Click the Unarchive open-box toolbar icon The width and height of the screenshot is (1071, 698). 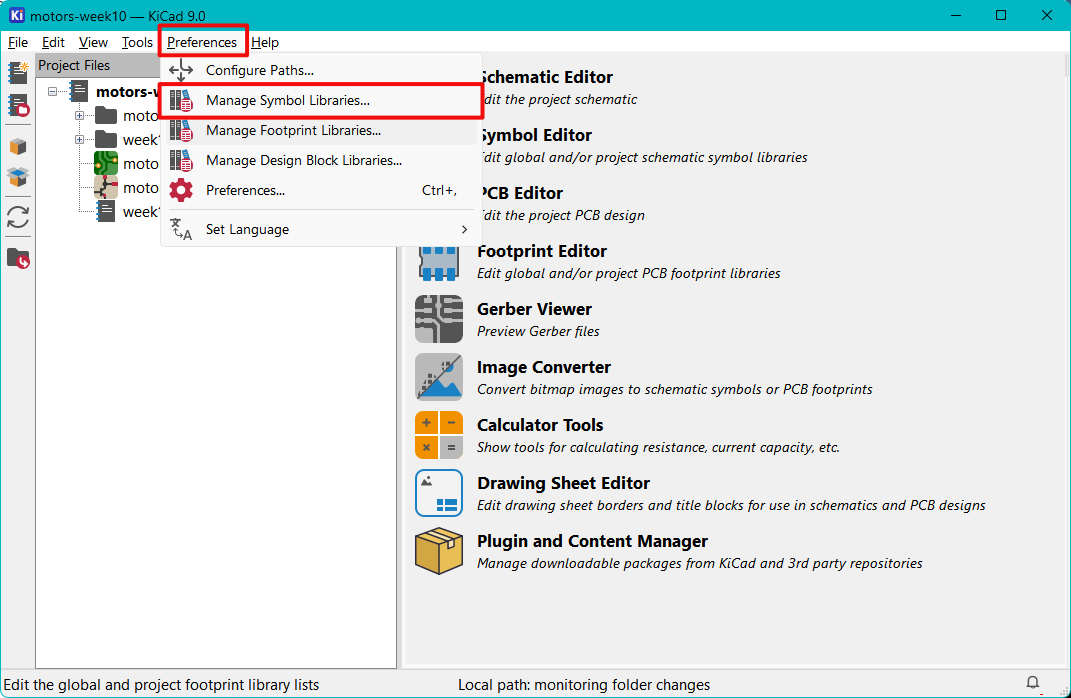coord(18,177)
